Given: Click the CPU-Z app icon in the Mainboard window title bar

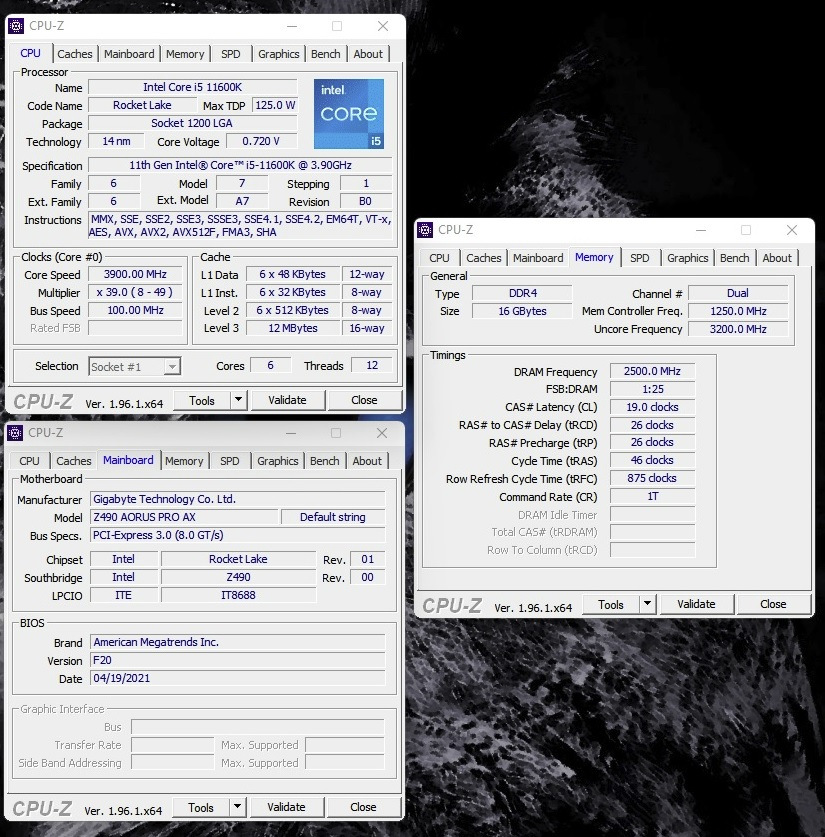Looking at the screenshot, I should pyautogui.click(x=15, y=432).
